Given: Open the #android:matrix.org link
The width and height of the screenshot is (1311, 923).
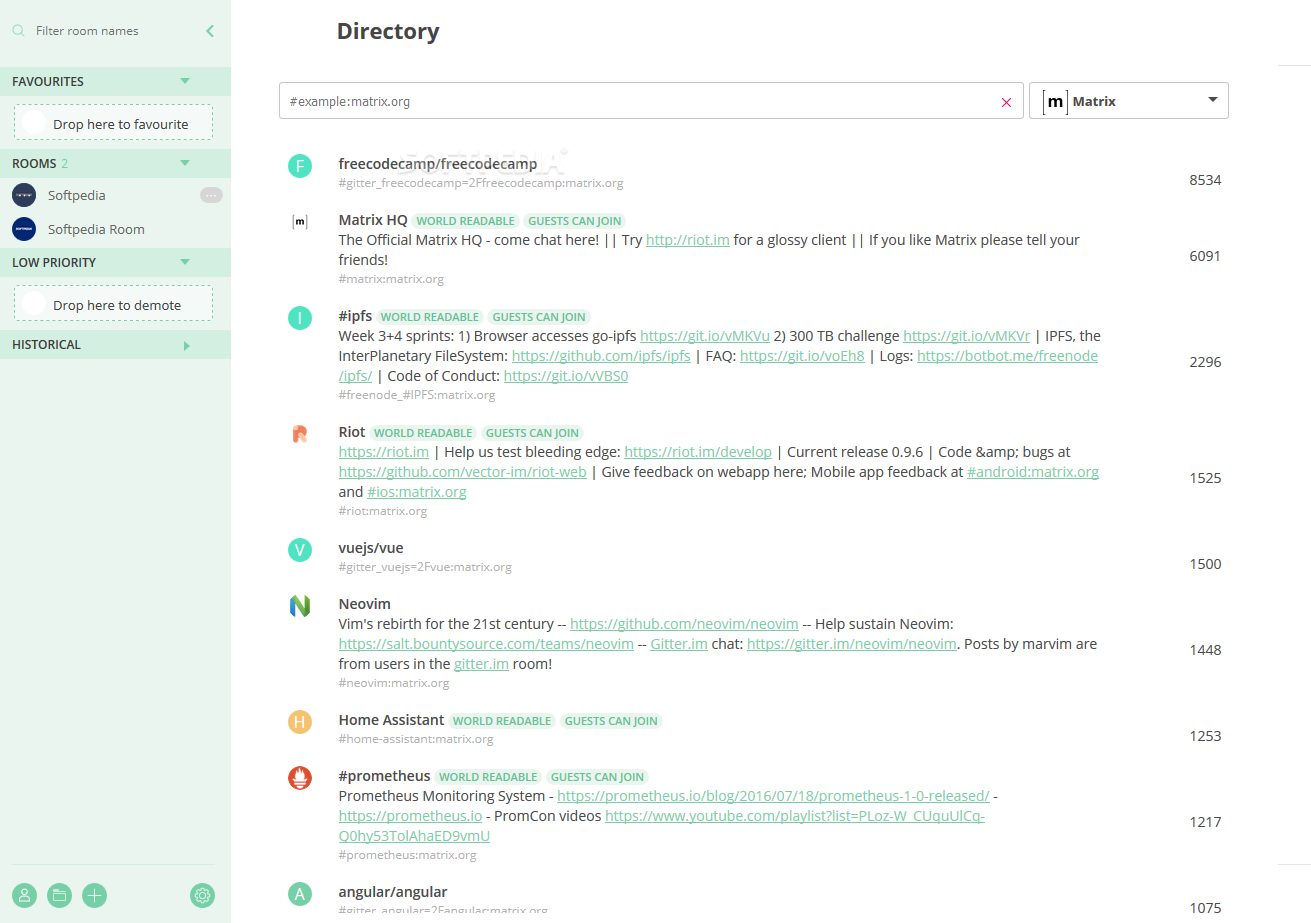Looking at the screenshot, I should tap(1033, 472).
